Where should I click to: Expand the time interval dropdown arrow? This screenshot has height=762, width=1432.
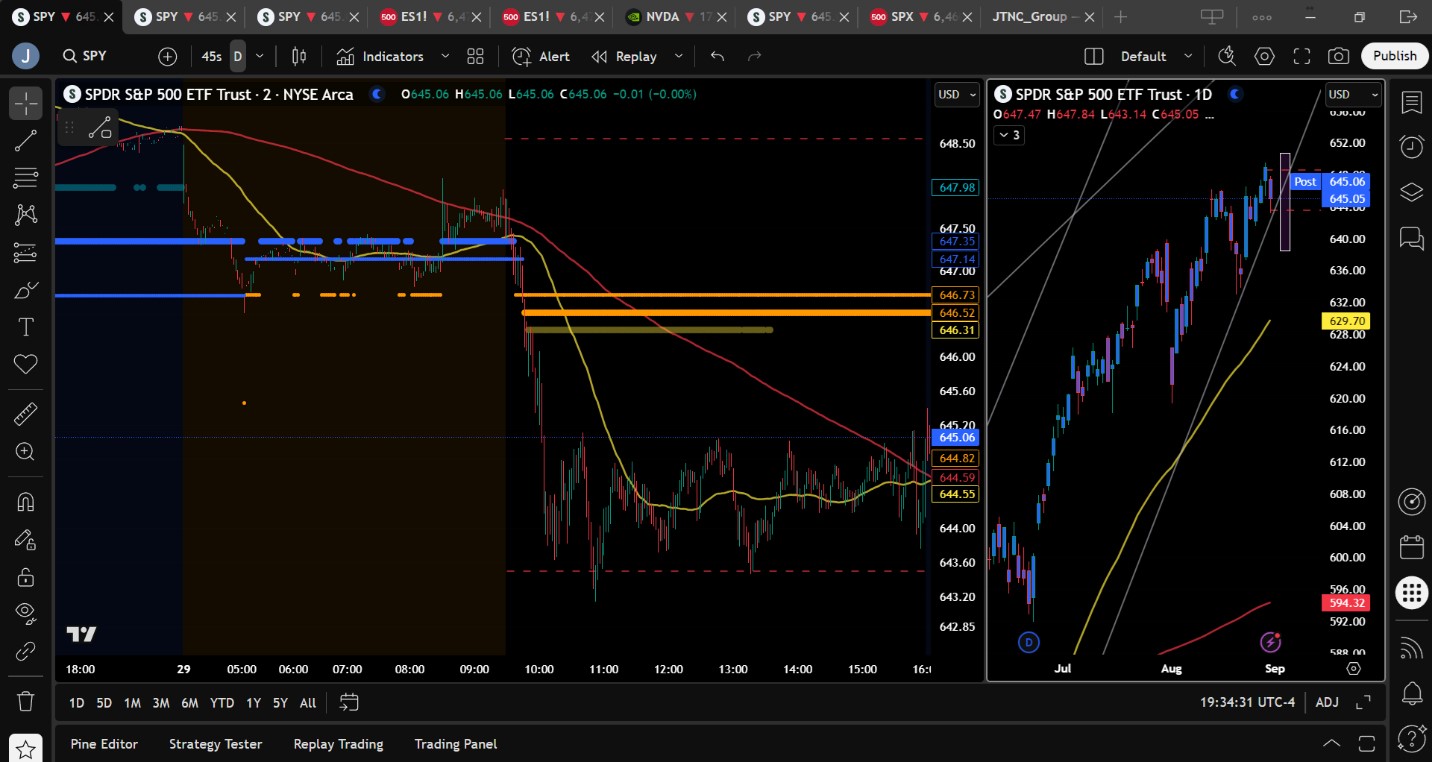click(260, 57)
